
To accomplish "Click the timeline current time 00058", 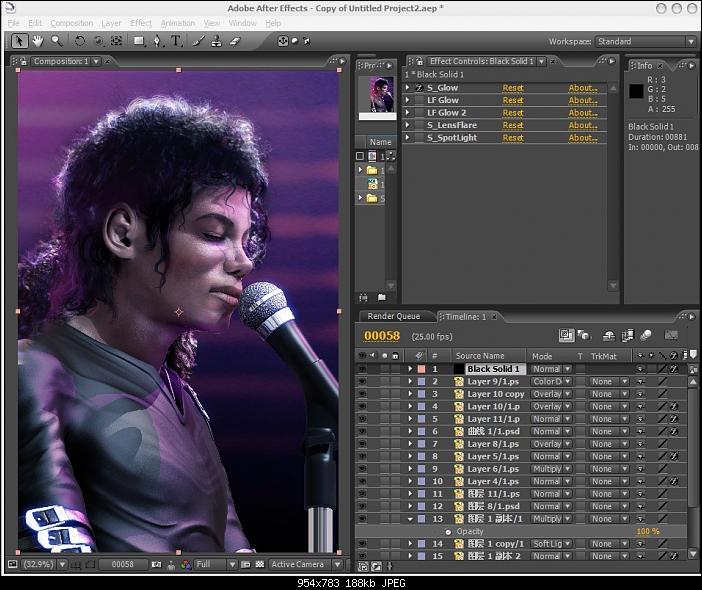I will coord(382,336).
